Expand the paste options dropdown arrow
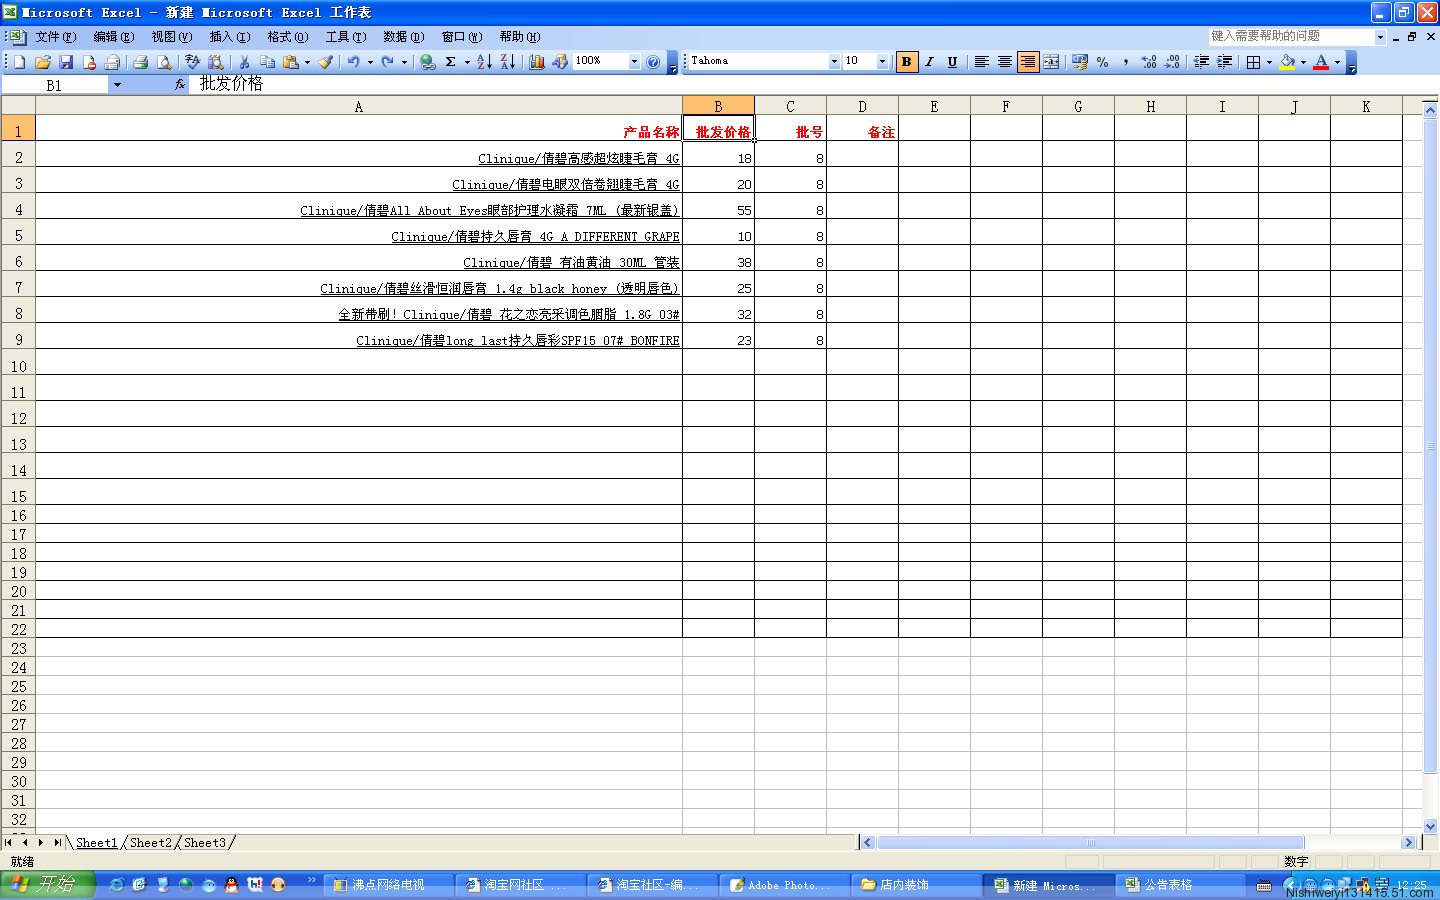This screenshot has height=900, width=1440. click(x=307, y=62)
